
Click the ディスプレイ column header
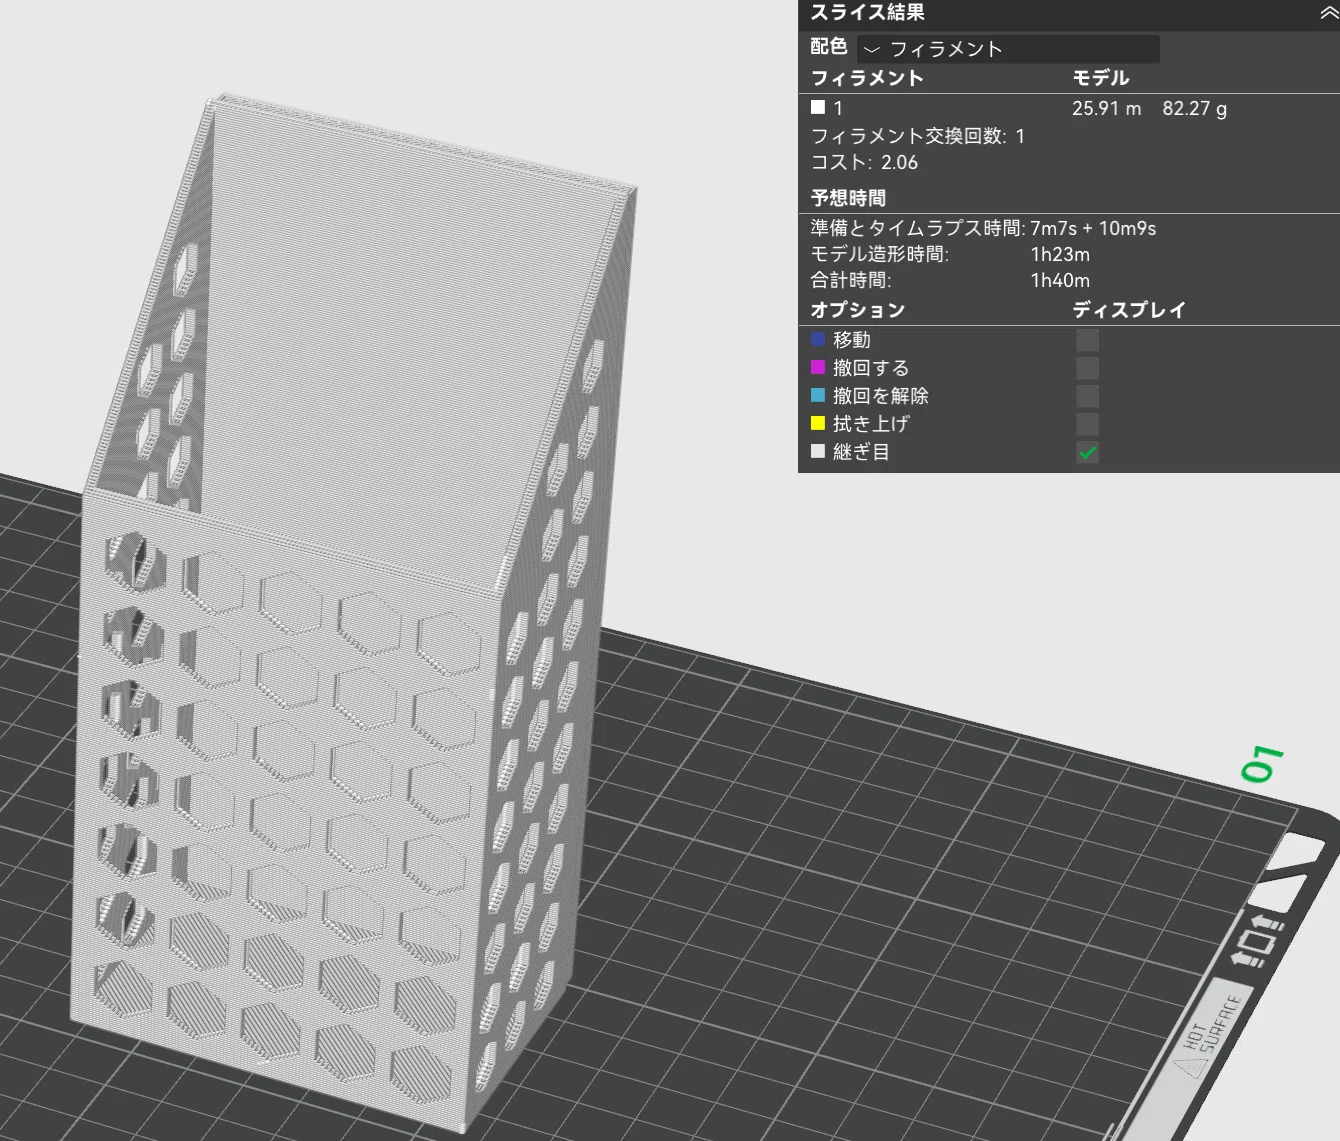(x=1129, y=310)
